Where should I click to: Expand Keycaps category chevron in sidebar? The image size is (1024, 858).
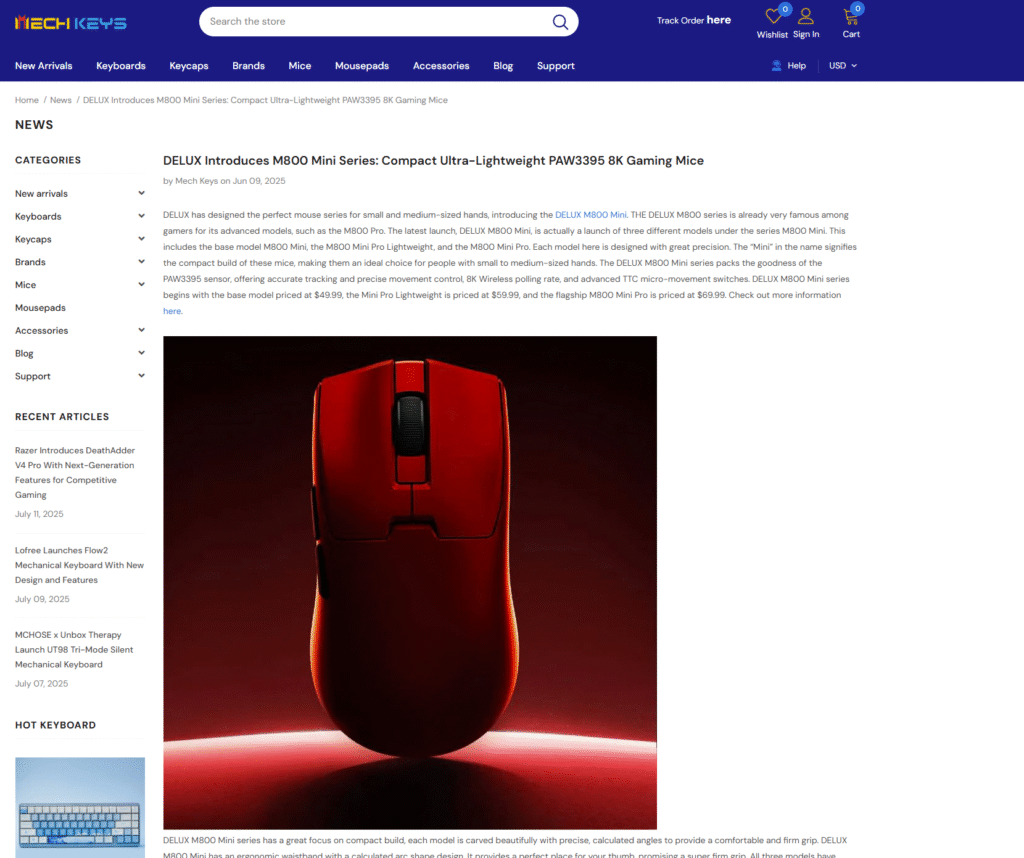tap(141, 239)
